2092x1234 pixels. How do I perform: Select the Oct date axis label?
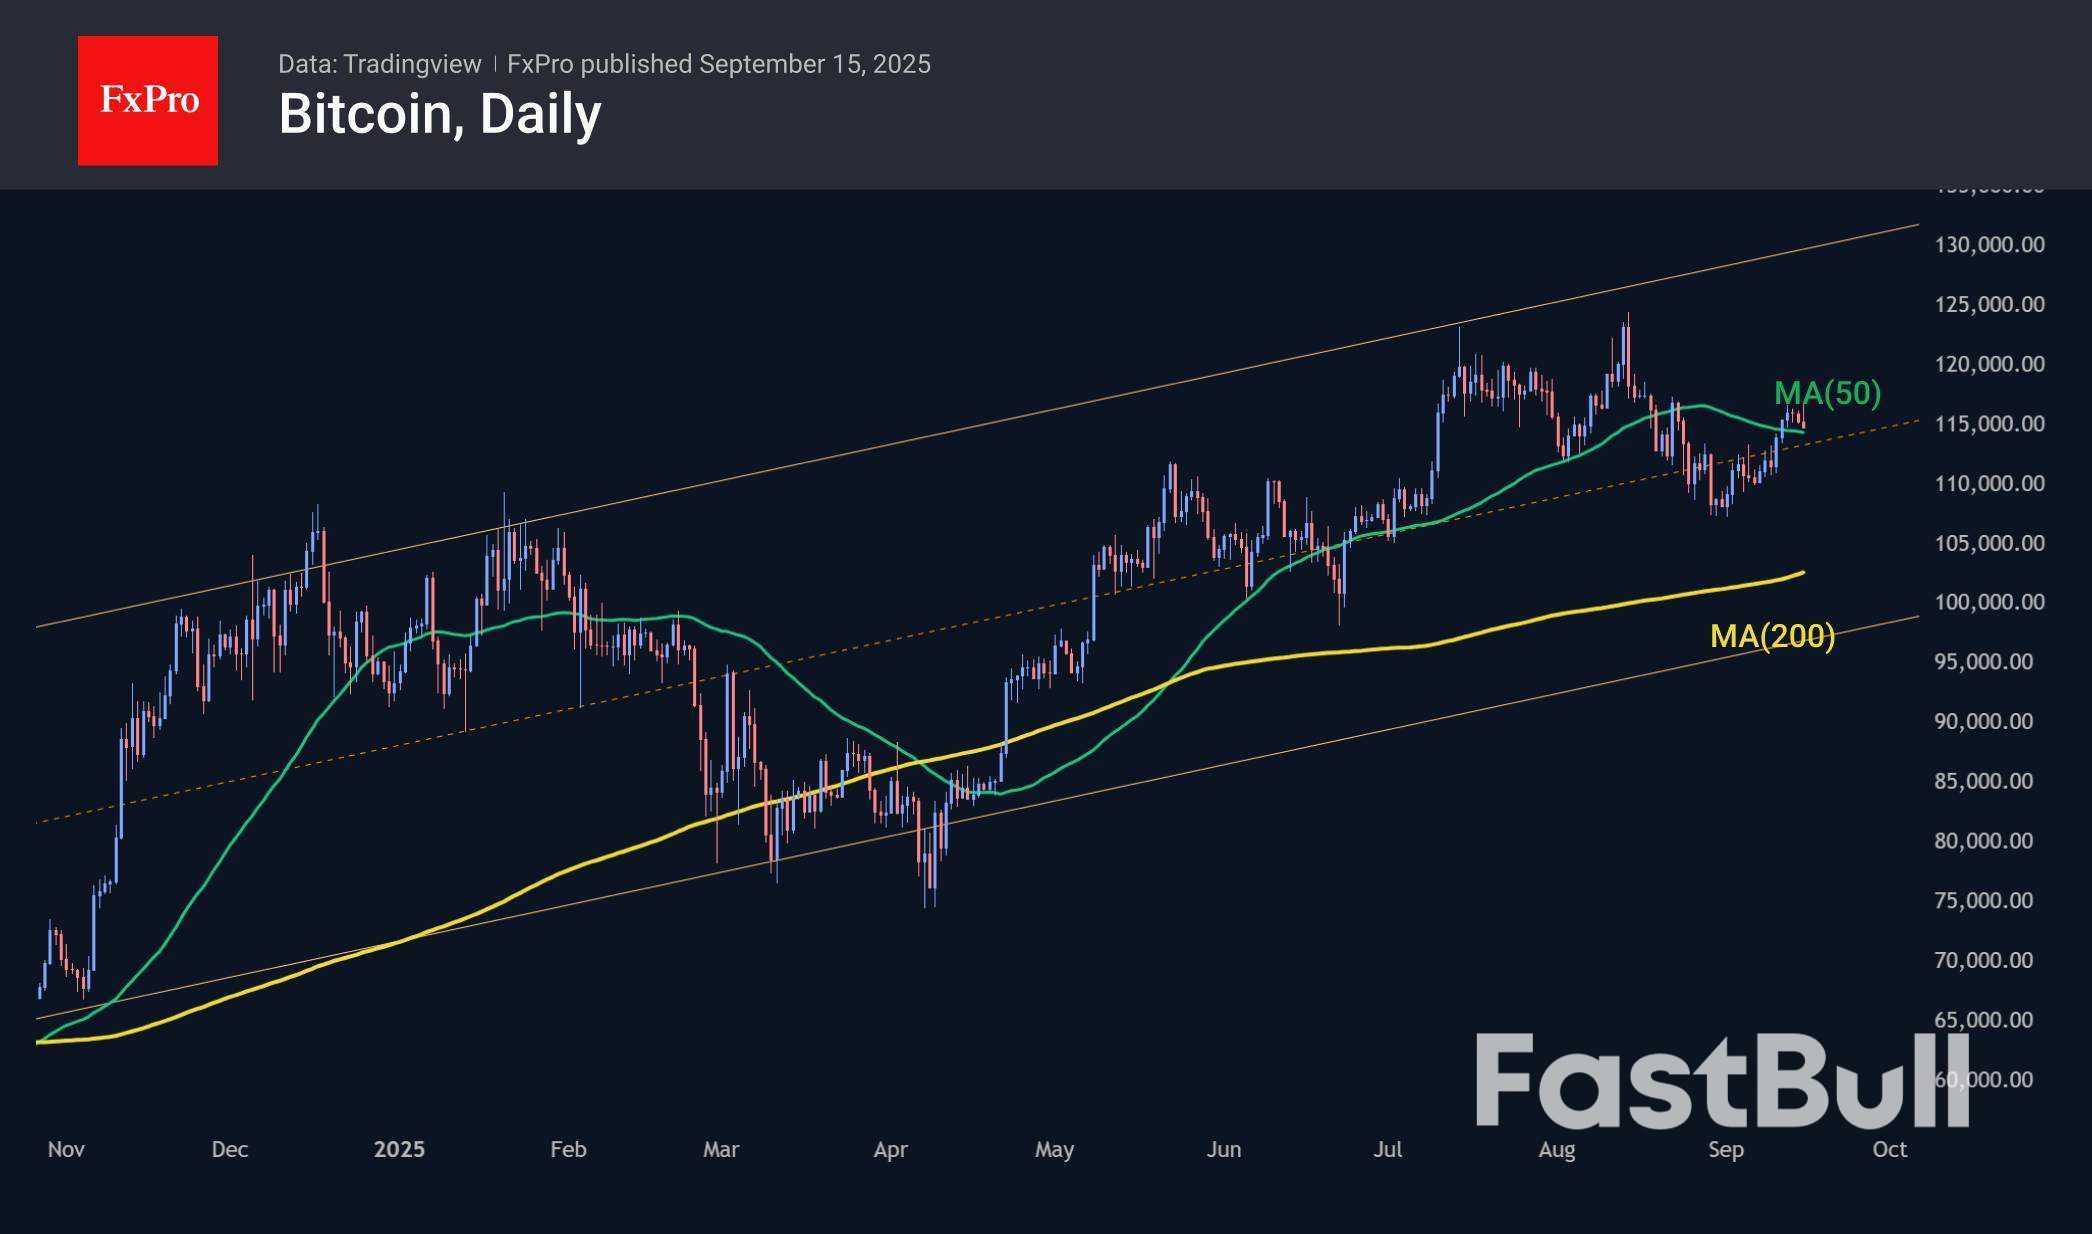pyautogui.click(x=1889, y=1149)
